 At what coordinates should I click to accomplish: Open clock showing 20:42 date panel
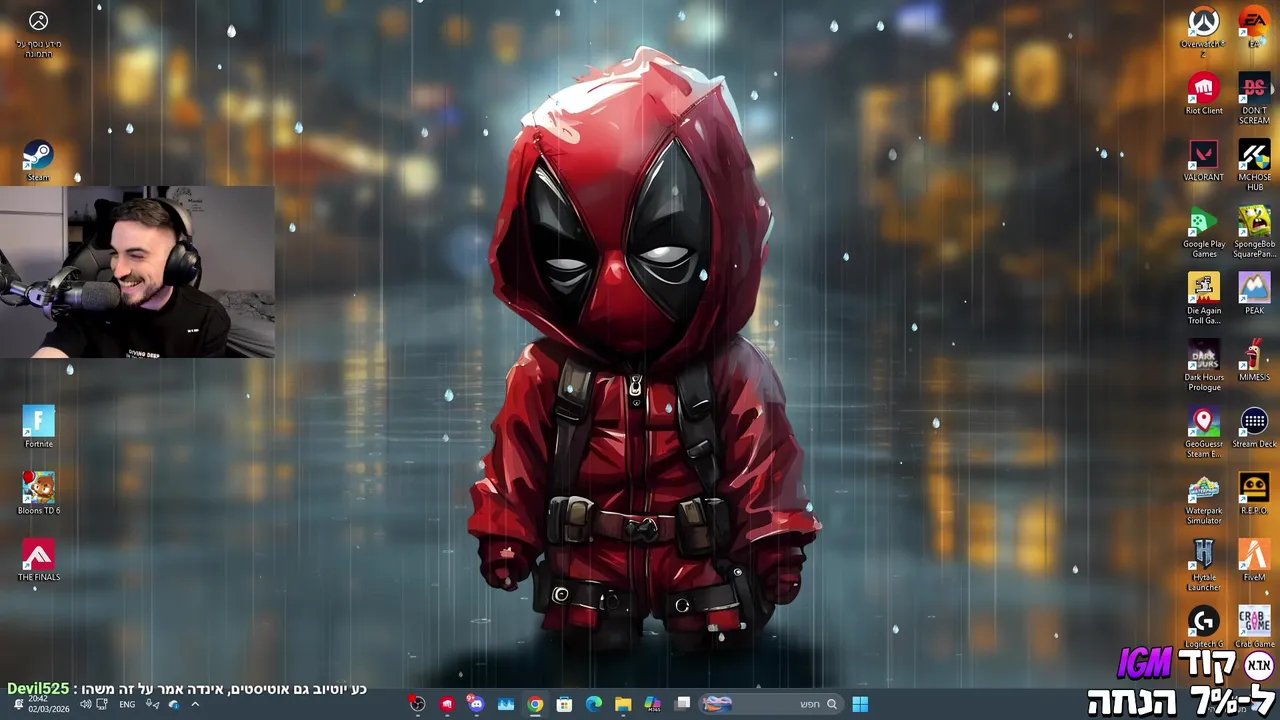click(x=48, y=704)
